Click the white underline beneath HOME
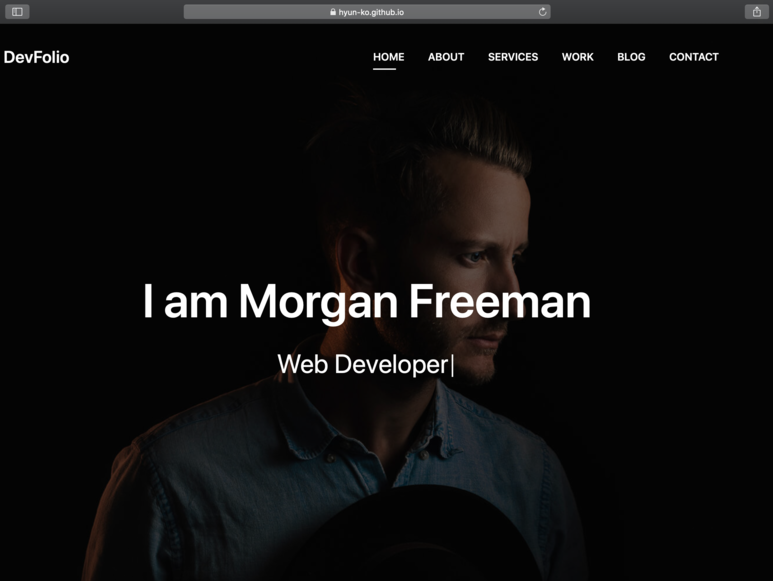This screenshot has height=581, width=773. [385, 69]
